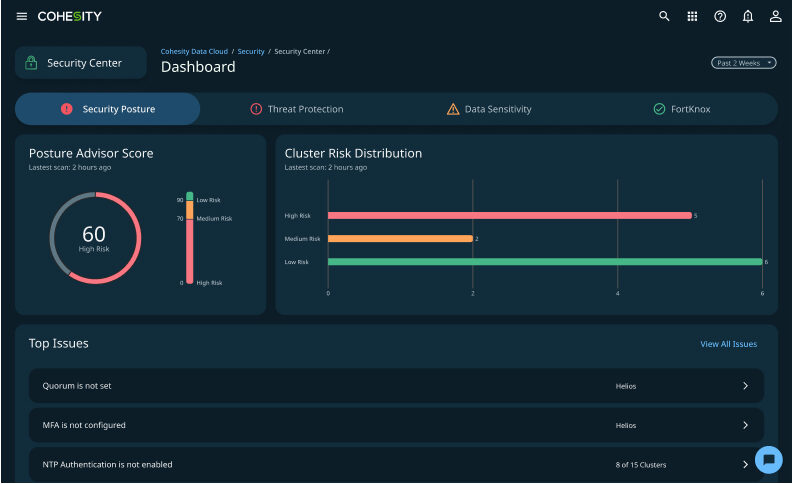Open the apps grid icon
Image resolution: width=792 pixels, height=484 pixels.
[692, 16]
